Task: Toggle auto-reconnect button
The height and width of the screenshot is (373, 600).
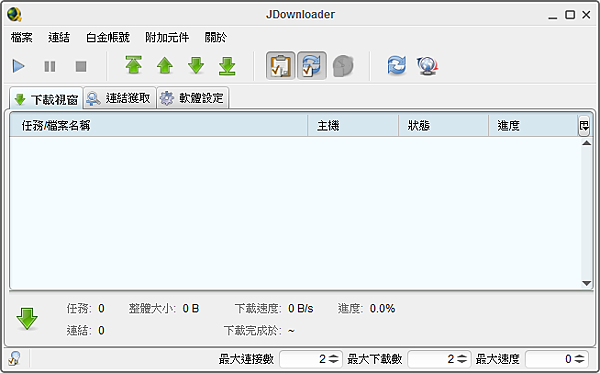Action: coord(312,65)
